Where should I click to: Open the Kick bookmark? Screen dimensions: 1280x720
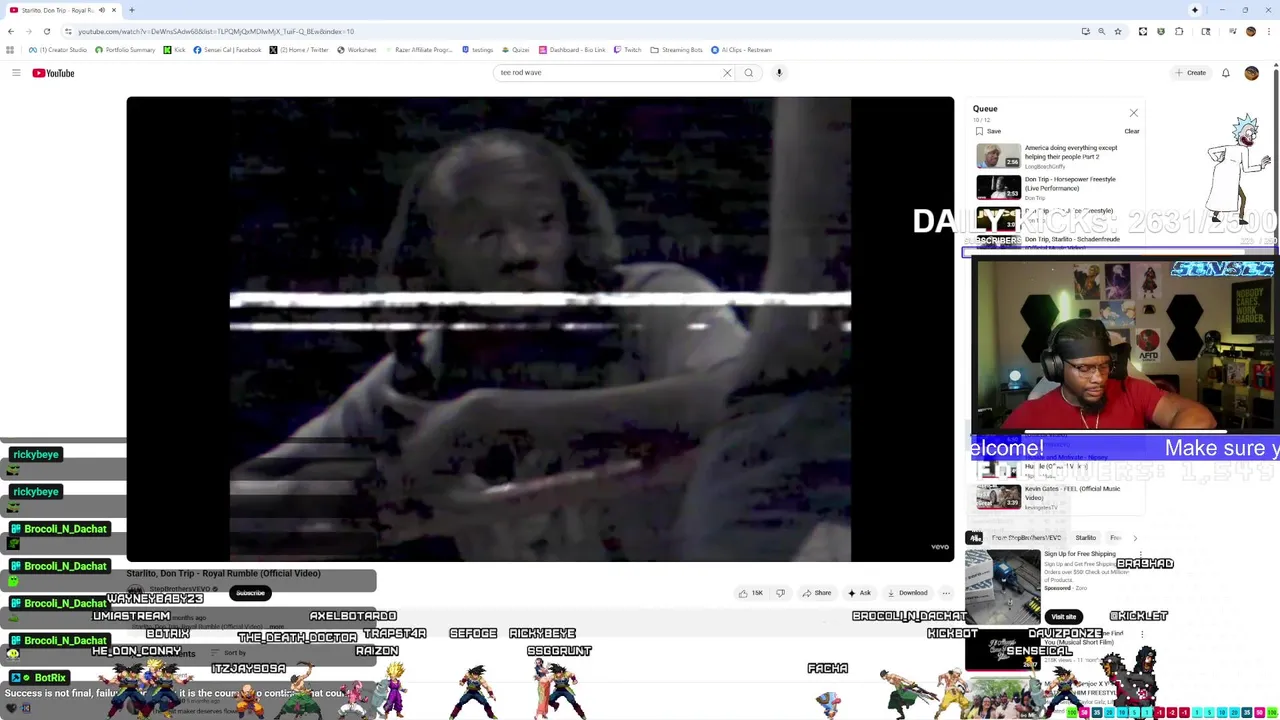[x=175, y=50]
